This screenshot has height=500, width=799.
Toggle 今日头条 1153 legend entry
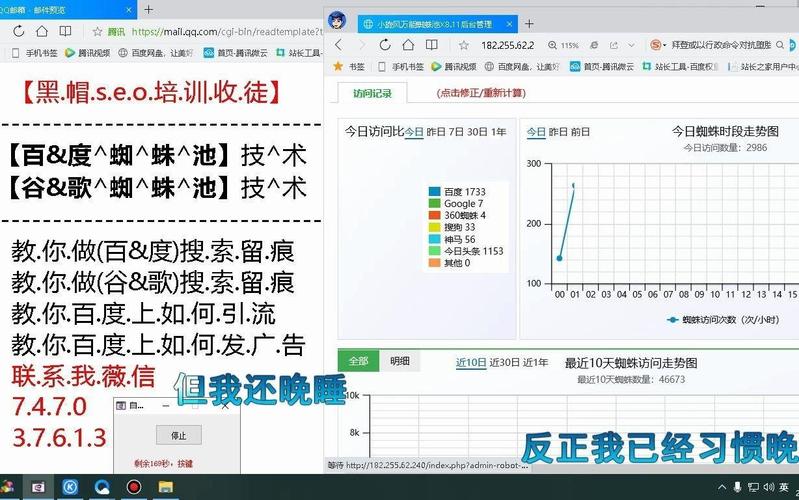pyautogui.click(x=466, y=251)
